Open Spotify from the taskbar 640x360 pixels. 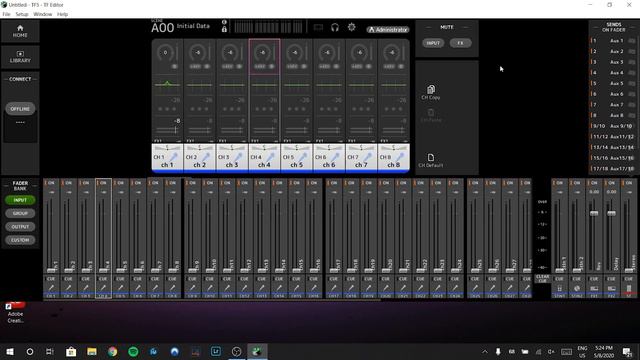tap(133, 351)
